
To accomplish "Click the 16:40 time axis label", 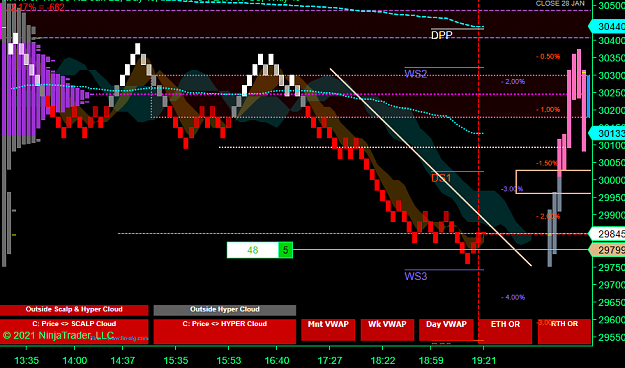I will [x=277, y=360].
